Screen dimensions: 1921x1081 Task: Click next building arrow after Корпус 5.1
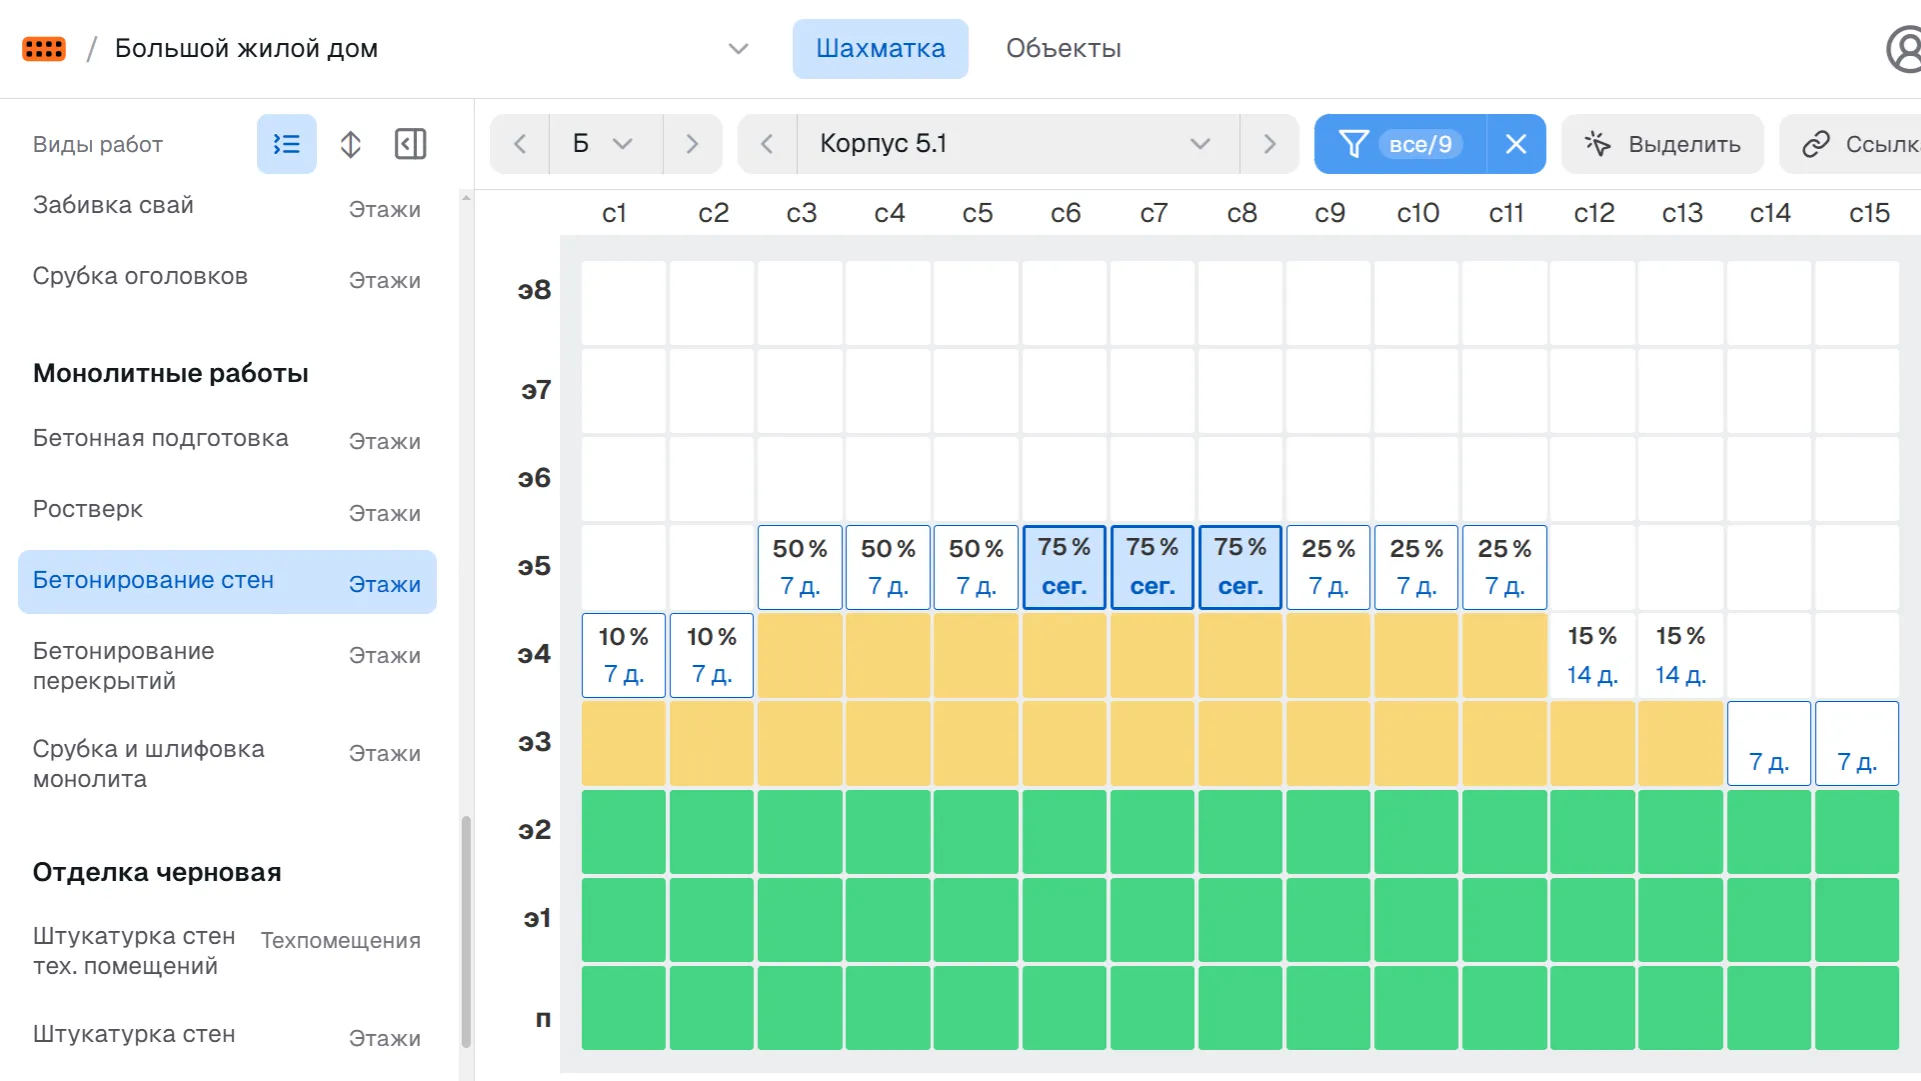pos(1269,144)
